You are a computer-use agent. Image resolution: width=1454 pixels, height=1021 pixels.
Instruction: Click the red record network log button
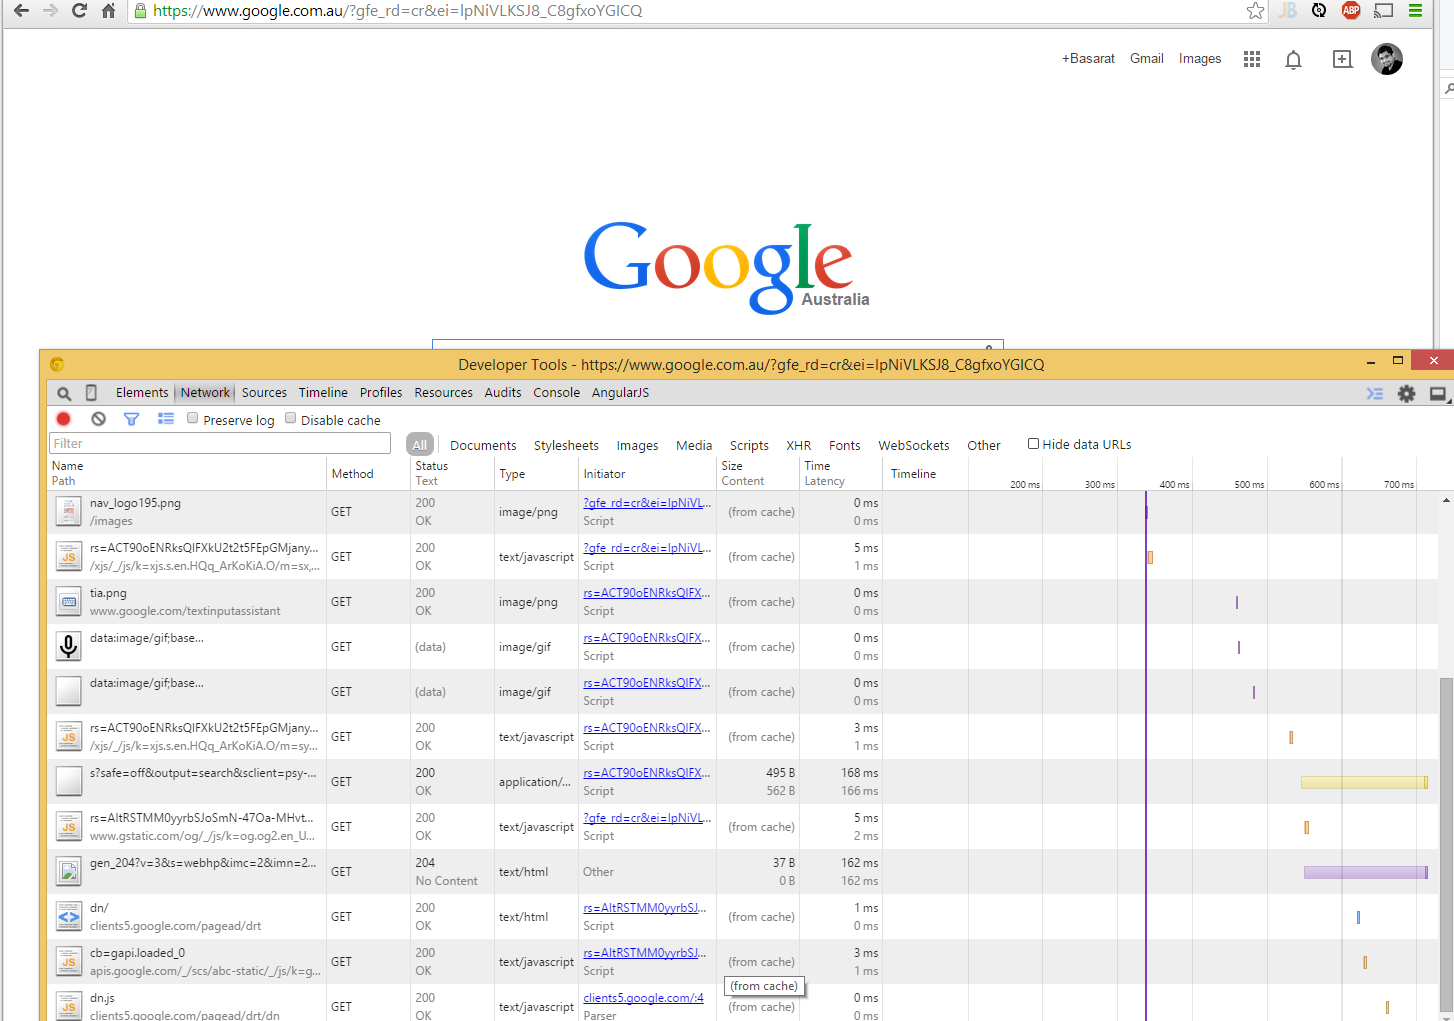pos(64,419)
